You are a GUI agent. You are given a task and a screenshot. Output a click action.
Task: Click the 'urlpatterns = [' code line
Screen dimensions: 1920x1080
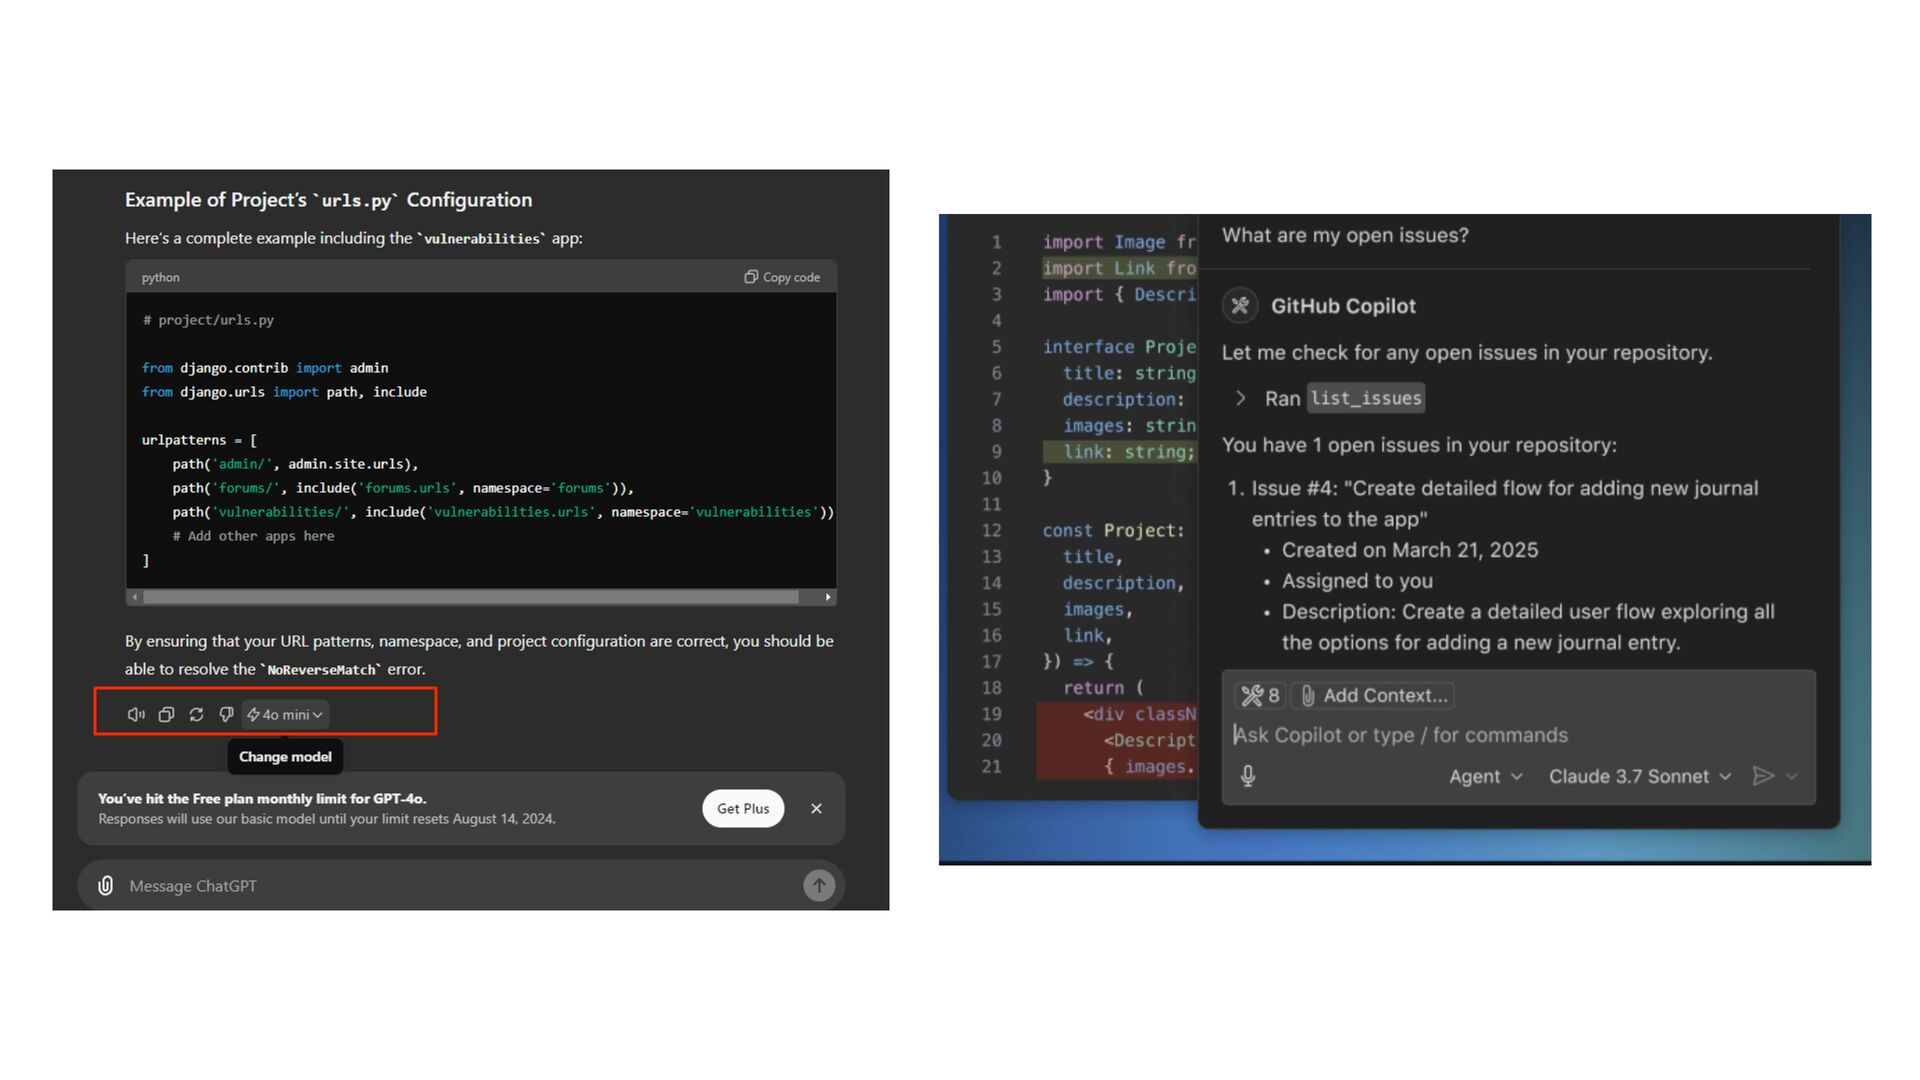199,440
